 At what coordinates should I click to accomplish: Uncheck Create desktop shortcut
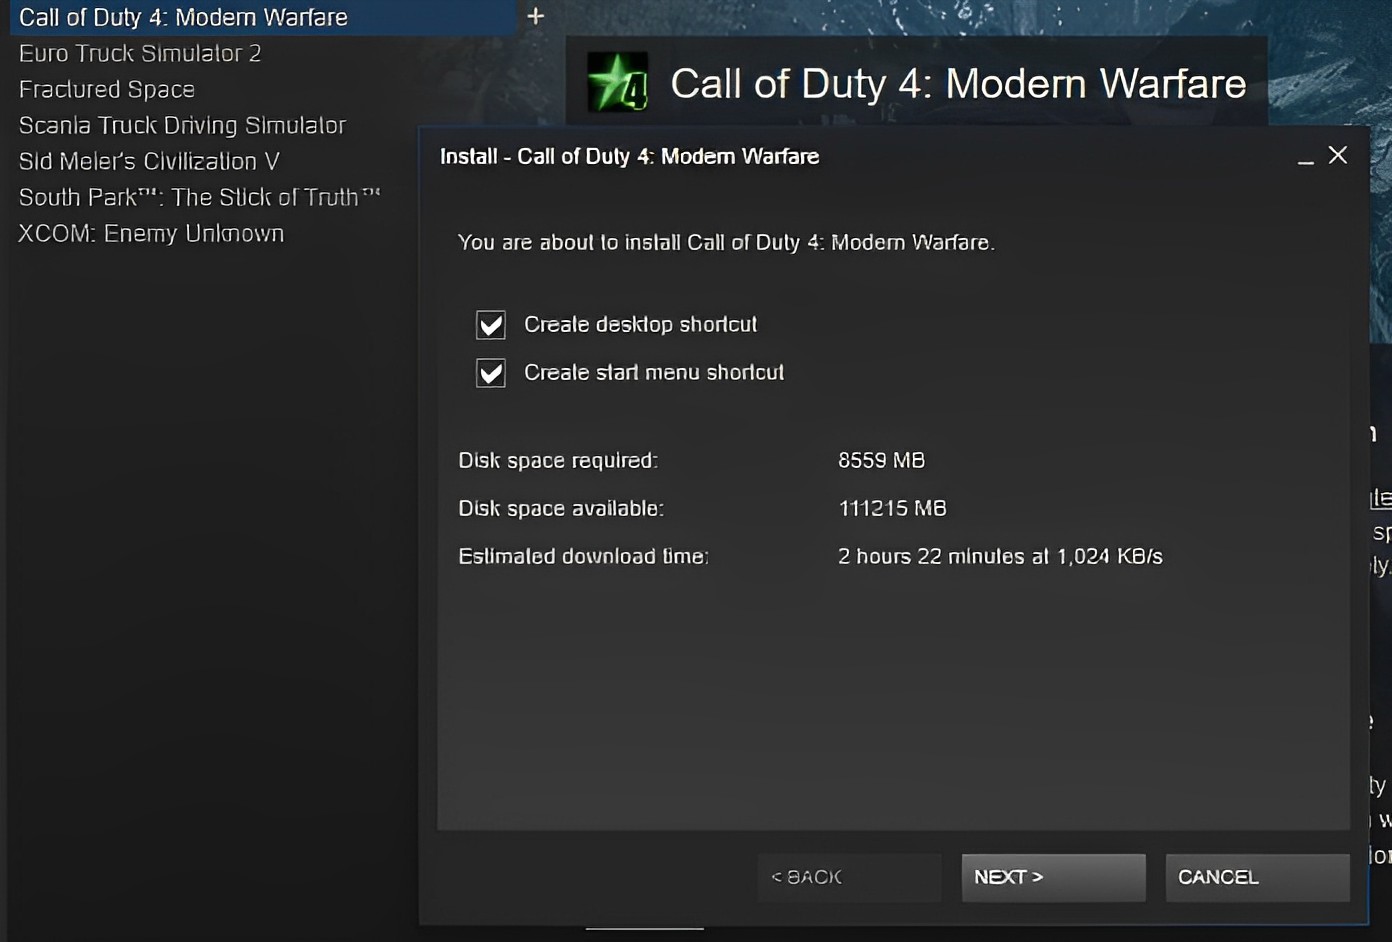[x=491, y=325]
